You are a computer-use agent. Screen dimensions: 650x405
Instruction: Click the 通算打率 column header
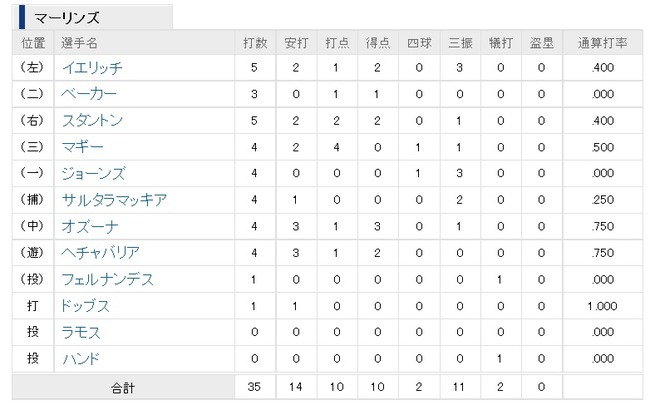pos(602,43)
